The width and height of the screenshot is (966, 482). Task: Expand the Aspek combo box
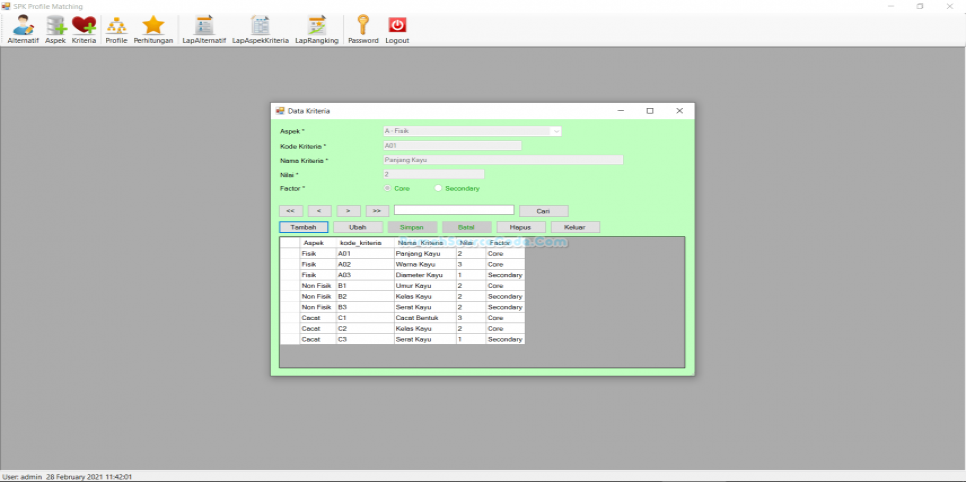point(556,131)
